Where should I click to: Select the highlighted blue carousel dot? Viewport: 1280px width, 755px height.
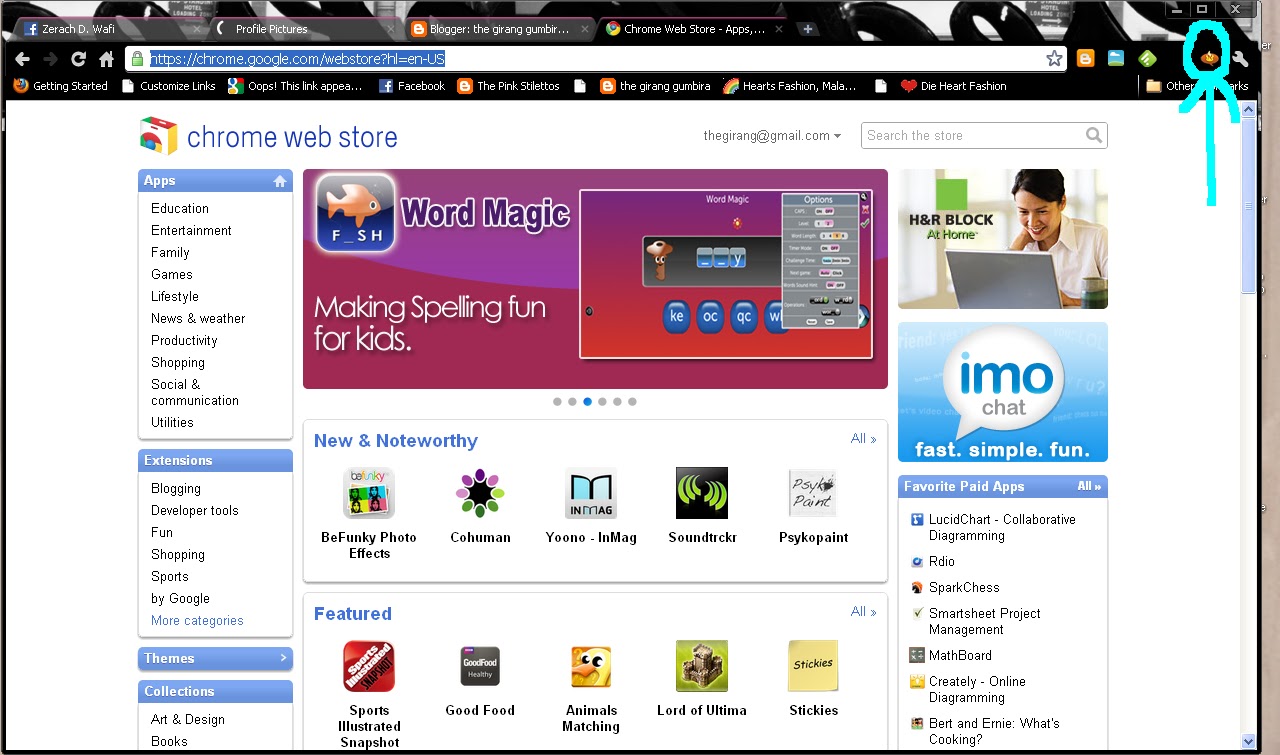coord(587,402)
